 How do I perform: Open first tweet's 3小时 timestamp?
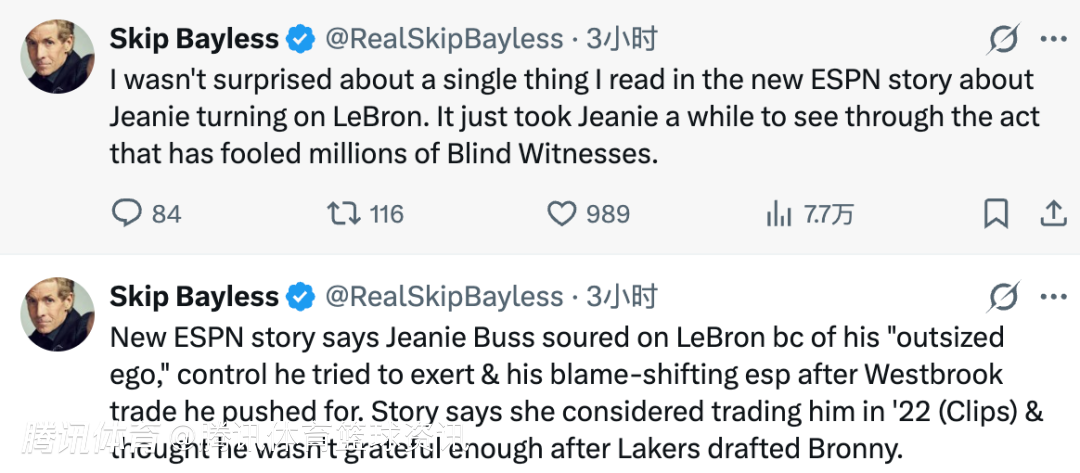click(621, 40)
